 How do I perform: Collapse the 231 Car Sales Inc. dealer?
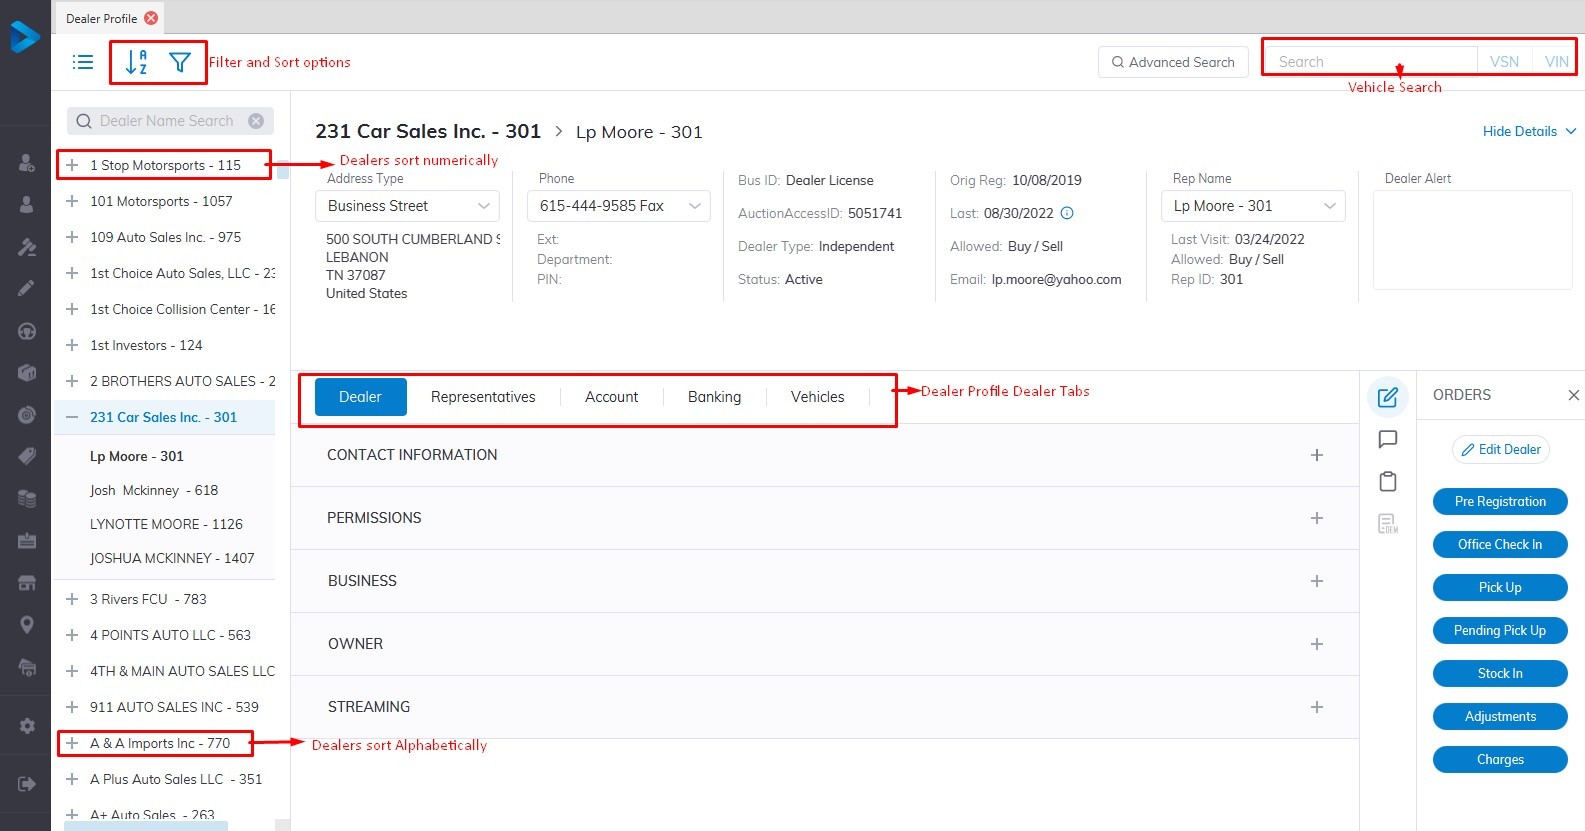click(x=72, y=417)
